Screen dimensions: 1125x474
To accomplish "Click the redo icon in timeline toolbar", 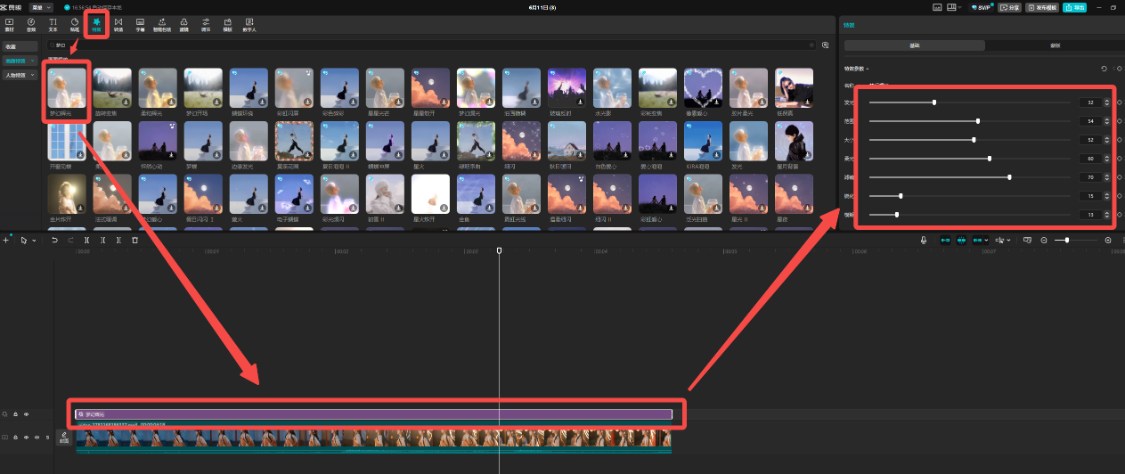I will point(70,240).
